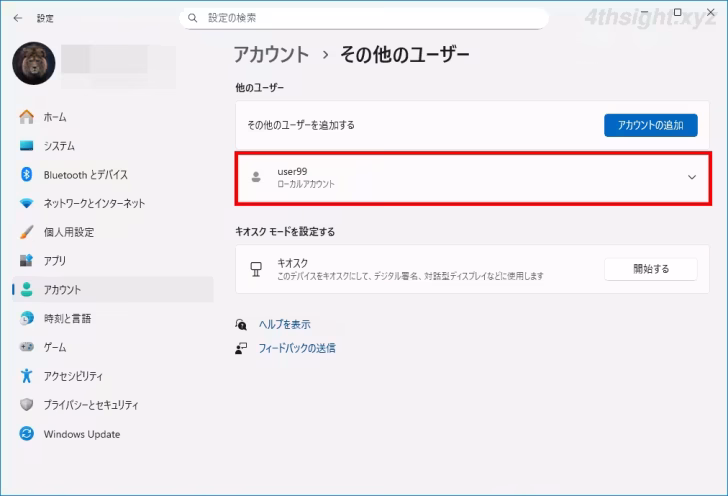Open ゲーム settings section
The image size is (728, 496).
pyautogui.click(x=55, y=348)
